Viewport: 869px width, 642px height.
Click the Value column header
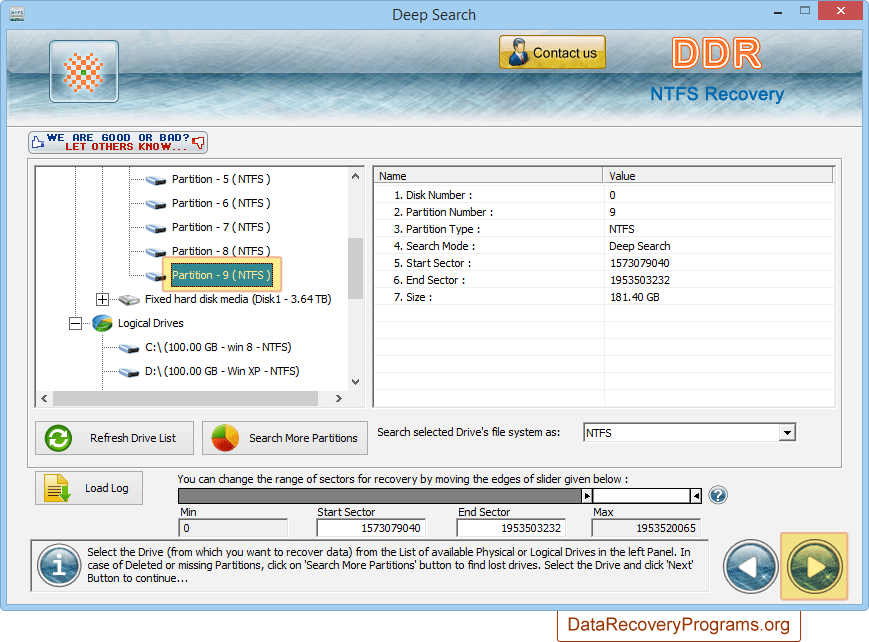pos(718,176)
